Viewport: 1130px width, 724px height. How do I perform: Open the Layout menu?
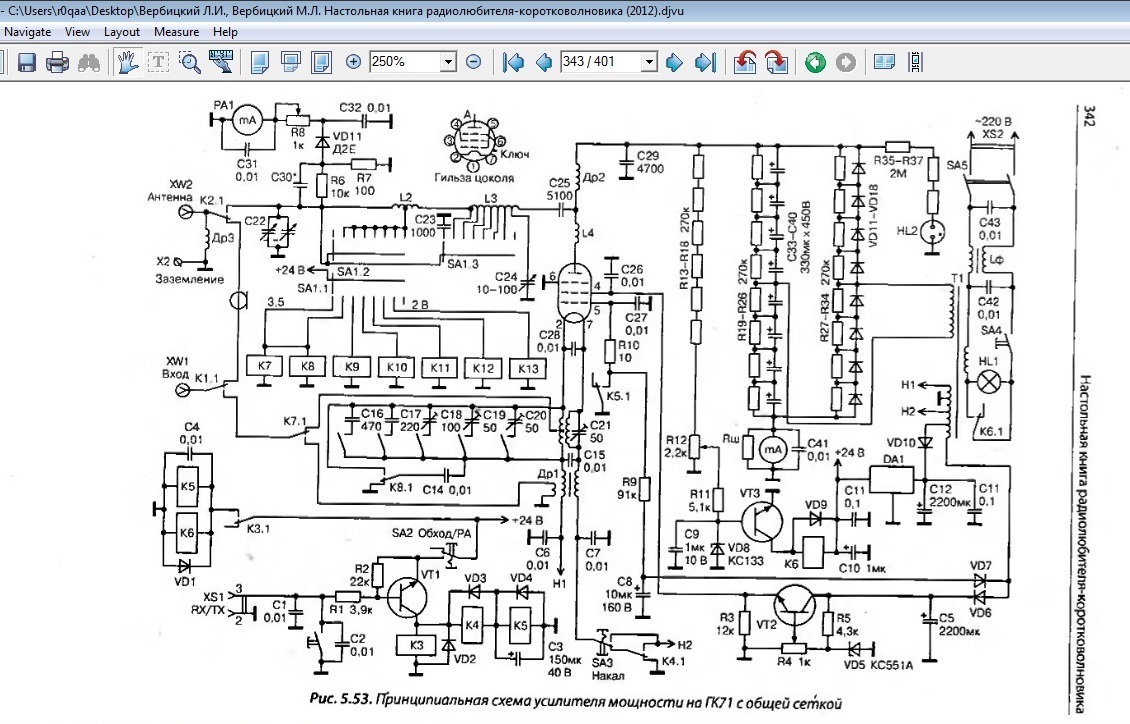click(x=122, y=32)
